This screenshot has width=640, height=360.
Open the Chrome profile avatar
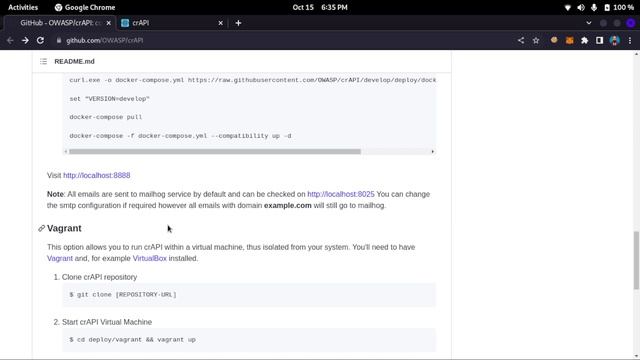pos(614,40)
